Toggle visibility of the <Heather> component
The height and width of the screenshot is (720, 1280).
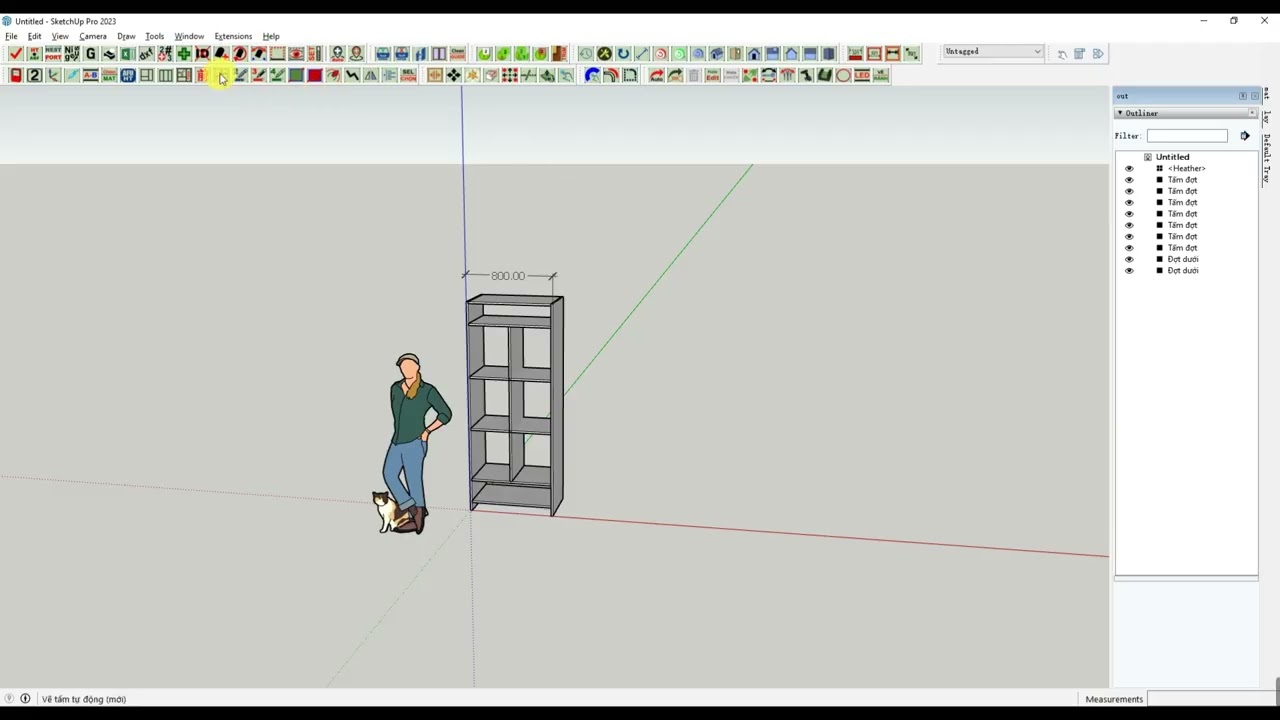tap(1129, 169)
